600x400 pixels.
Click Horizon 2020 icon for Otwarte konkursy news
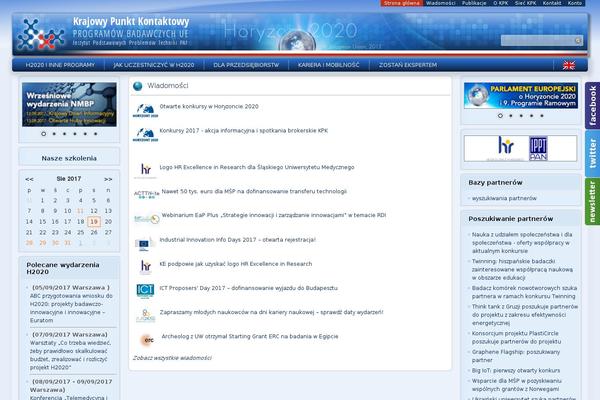click(145, 111)
